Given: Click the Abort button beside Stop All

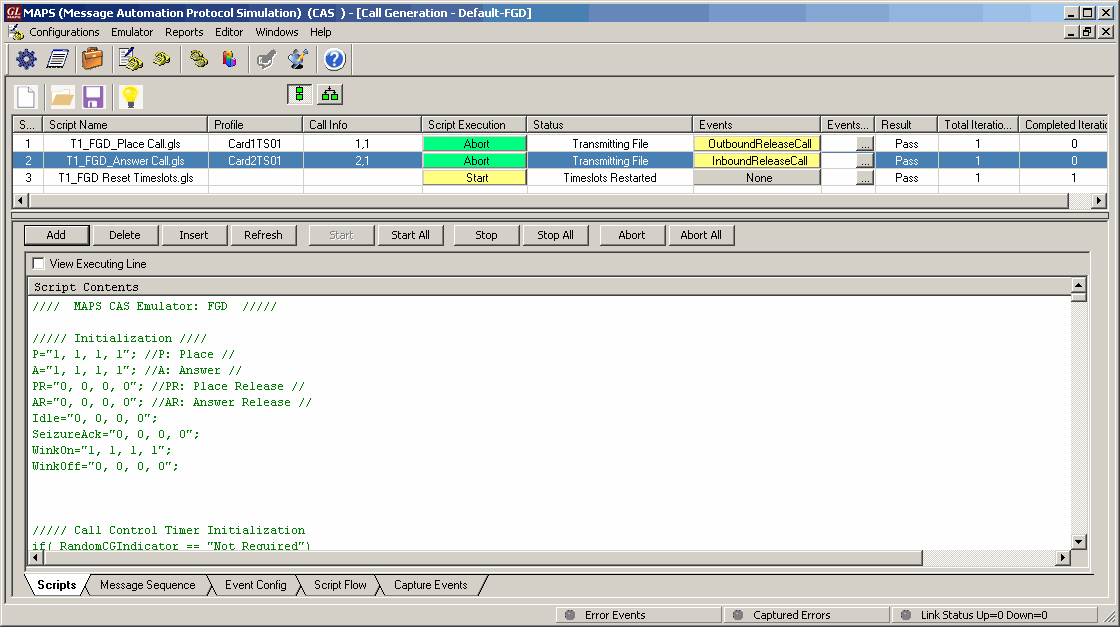Looking at the screenshot, I should click(x=632, y=235).
